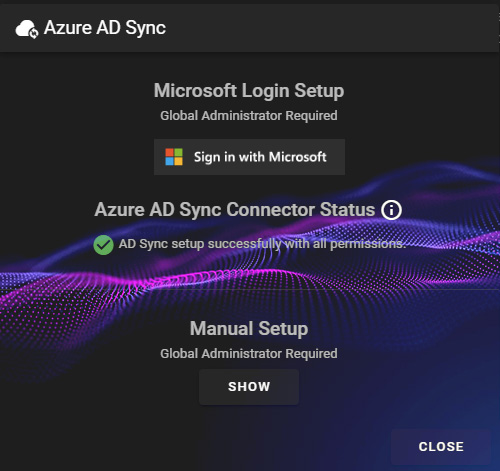Click the word 'permissions' in status text
Viewport: 500px width, 471px height.
367,244
